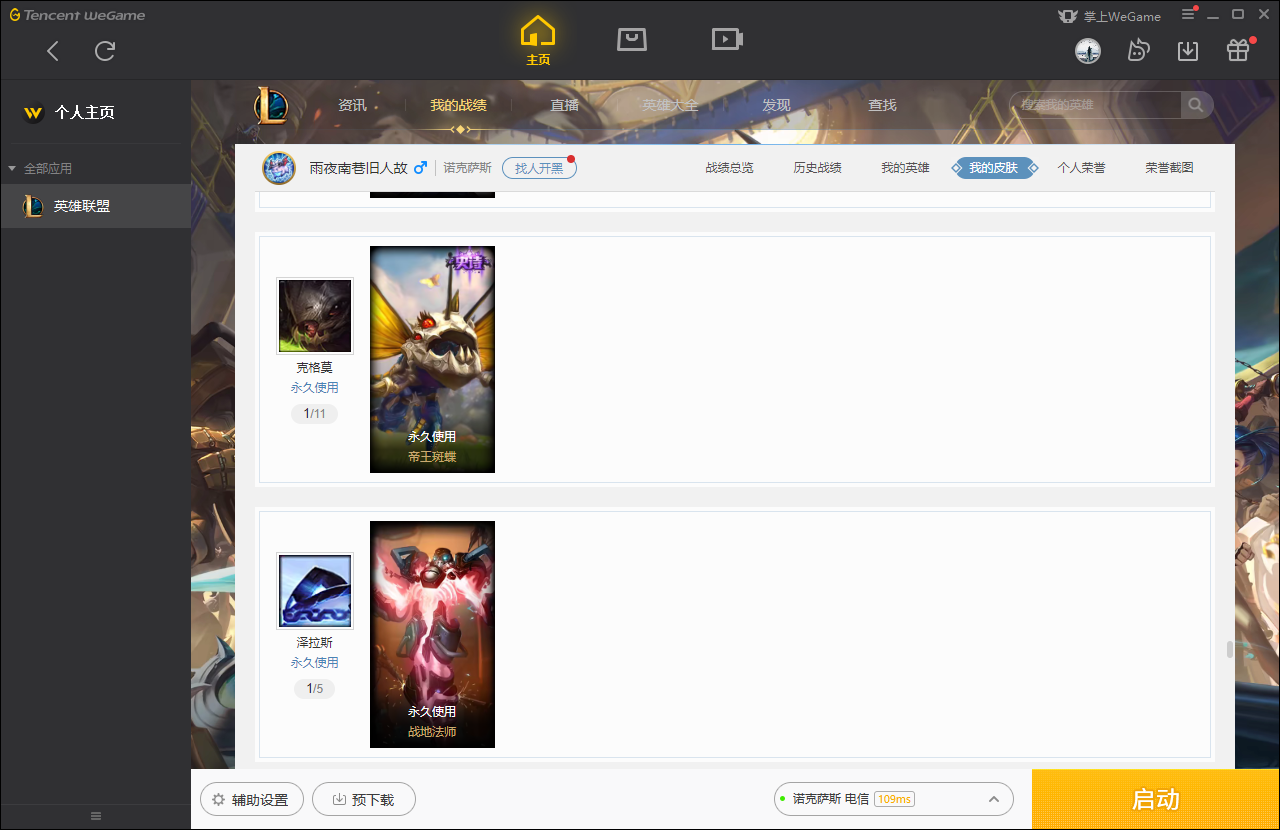
Task: Open the 英雄大全 tab
Action: point(670,105)
